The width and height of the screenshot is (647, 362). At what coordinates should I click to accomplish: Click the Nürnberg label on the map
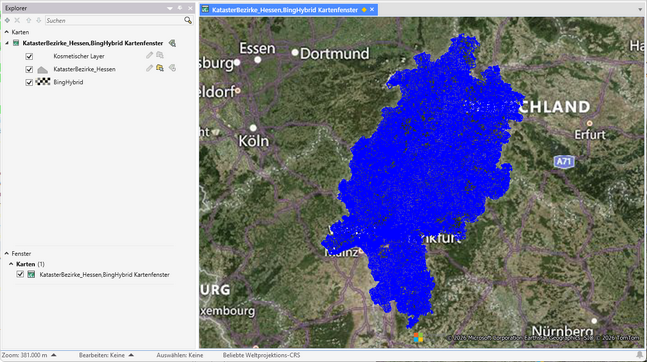(x=562, y=331)
